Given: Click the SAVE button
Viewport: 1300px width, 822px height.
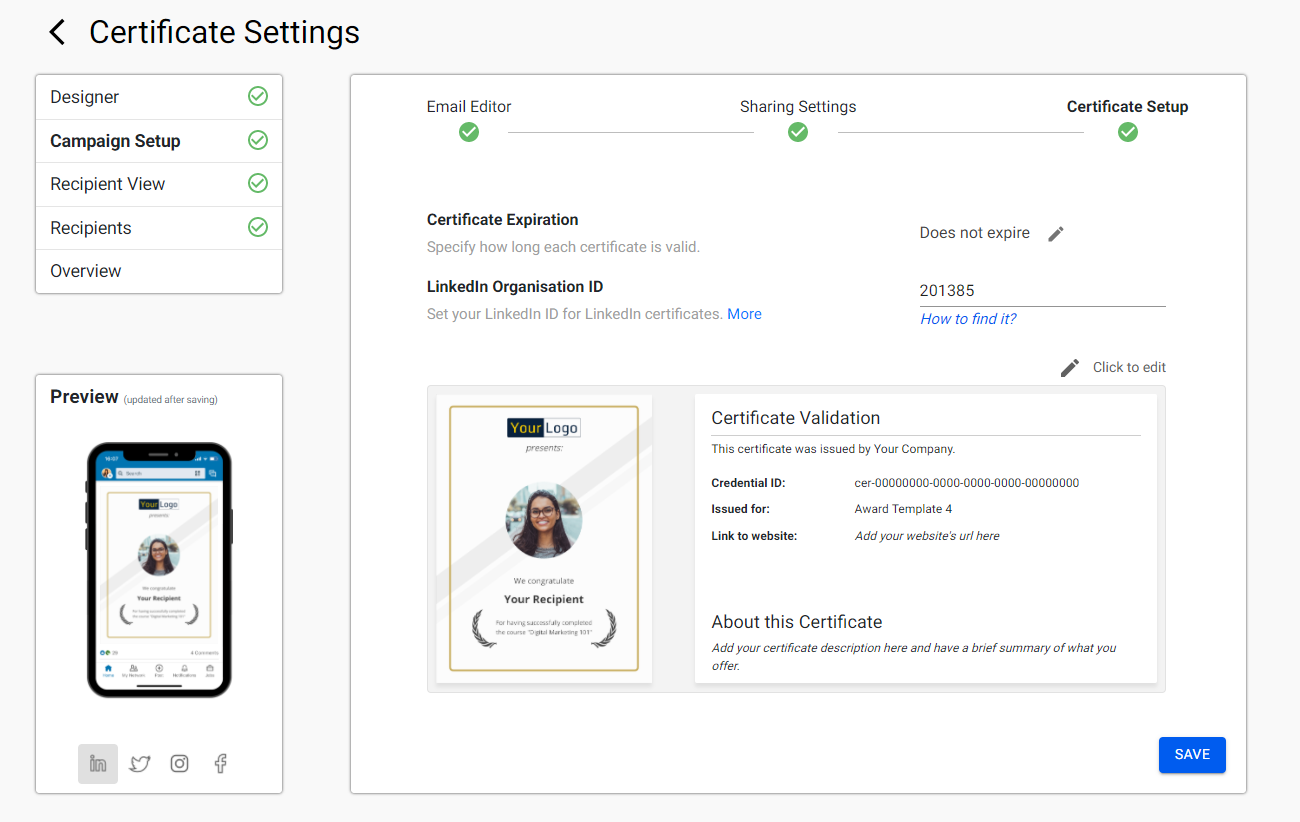Looking at the screenshot, I should click(1192, 755).
